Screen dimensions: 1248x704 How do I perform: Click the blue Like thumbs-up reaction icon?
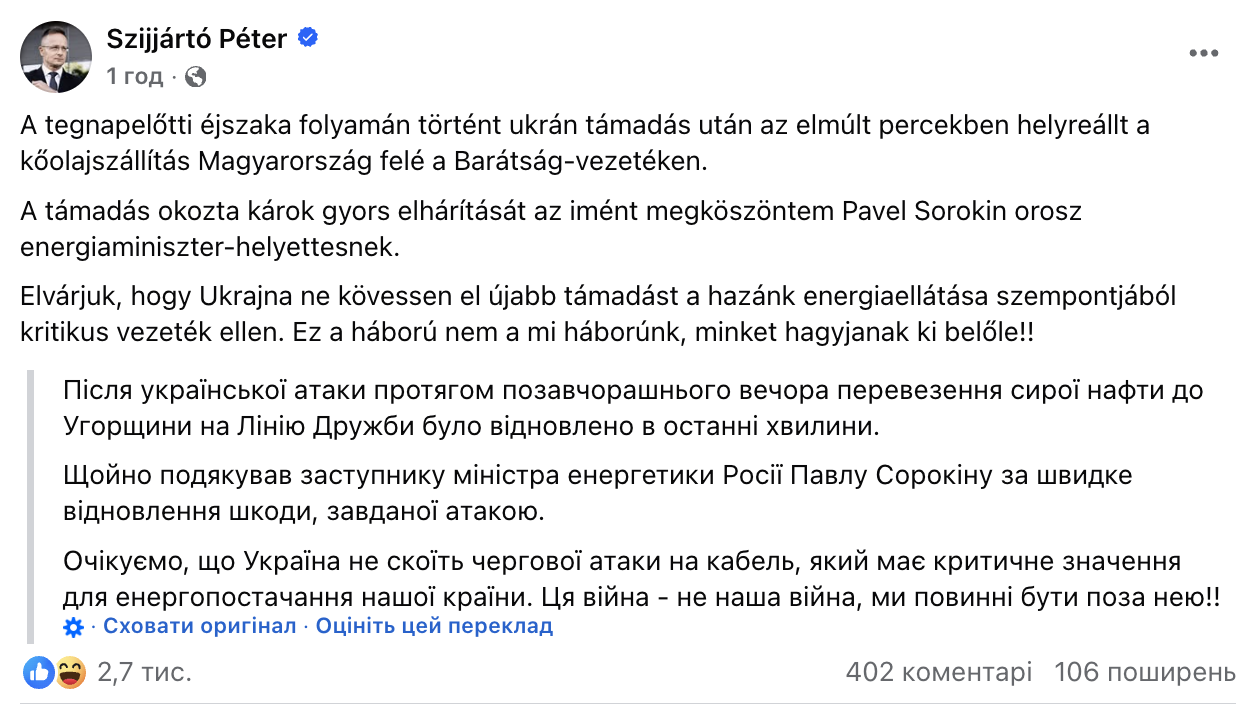38,673
